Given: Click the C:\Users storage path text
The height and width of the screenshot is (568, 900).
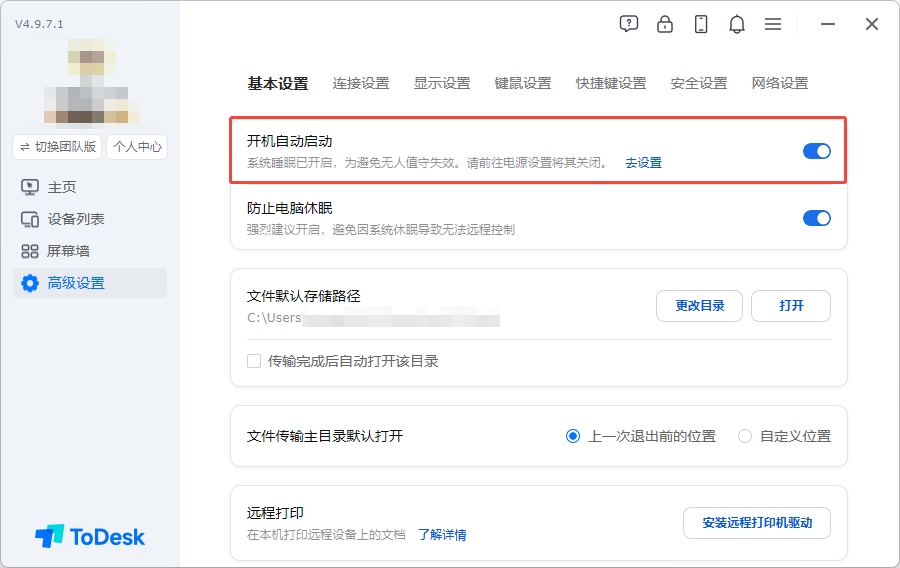Looking at the screenshot, I should click(373, 318).
